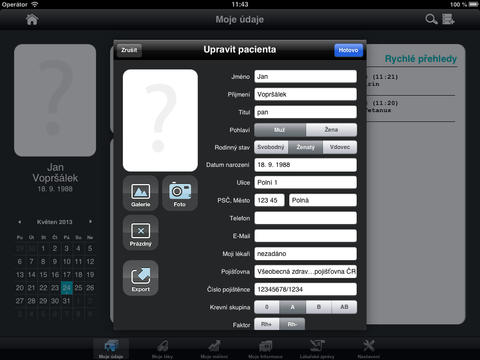
Task: Switch to Moje měření tab
Action: tap(214, 349)
